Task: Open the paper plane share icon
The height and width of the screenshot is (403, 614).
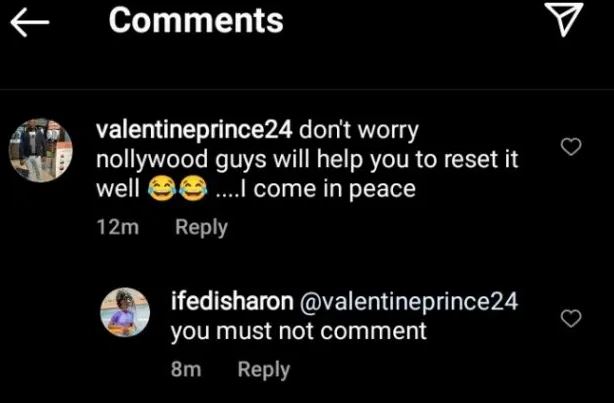Action: click(x=567, y=22)
